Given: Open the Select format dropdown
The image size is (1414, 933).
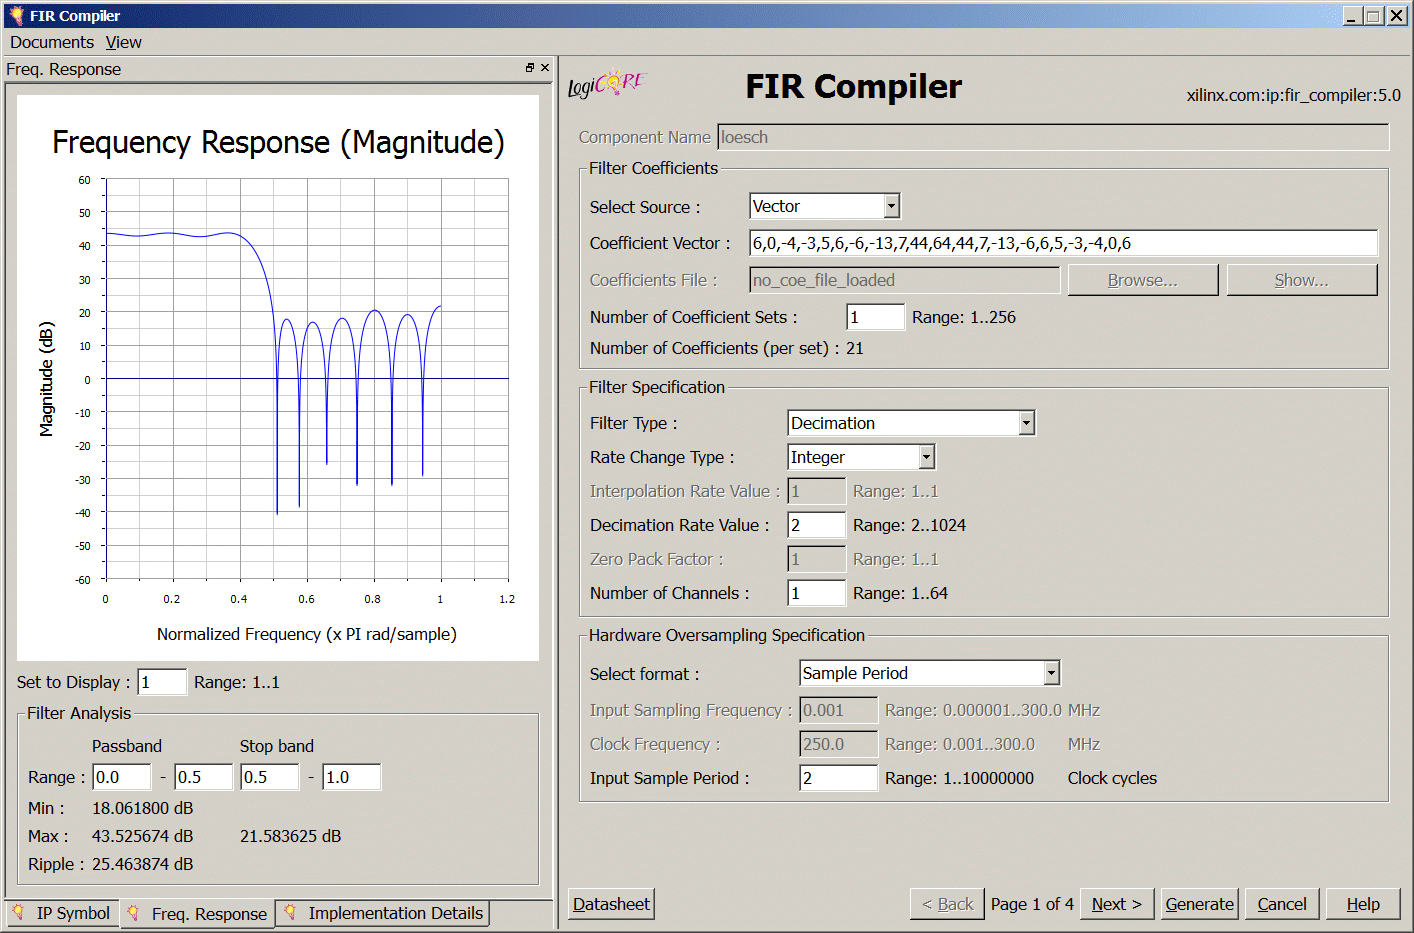Looking at the screenshot, I should [x=1051, y=673].
